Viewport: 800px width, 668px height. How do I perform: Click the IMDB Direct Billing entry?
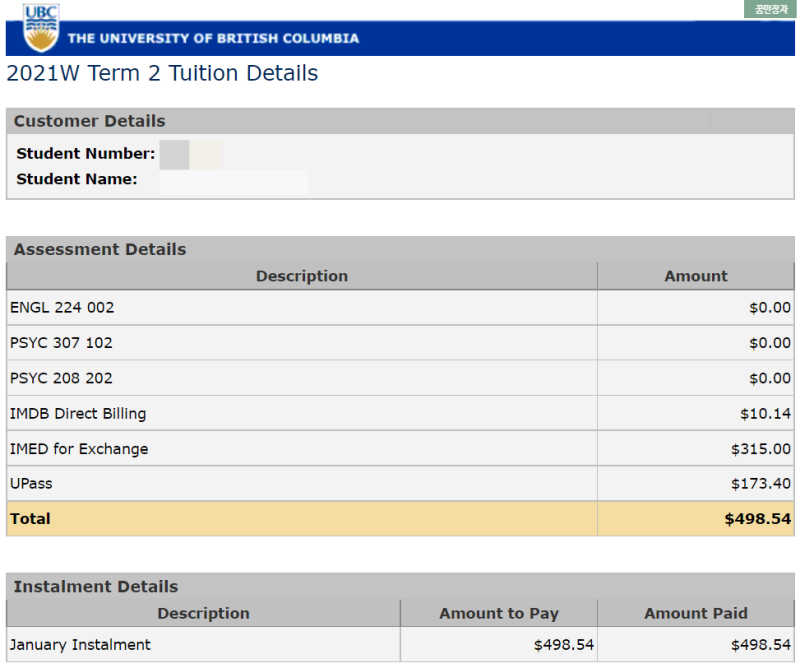tap(78, 414)
